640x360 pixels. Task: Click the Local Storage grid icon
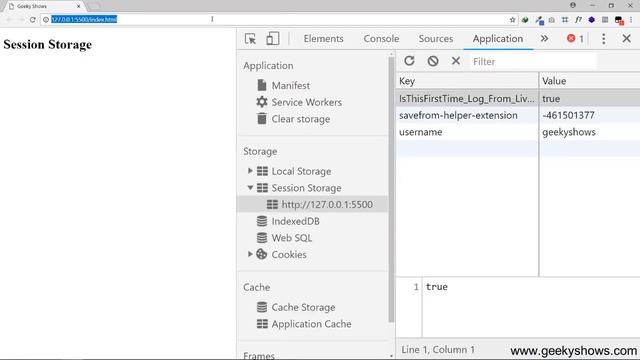(262, 171)
